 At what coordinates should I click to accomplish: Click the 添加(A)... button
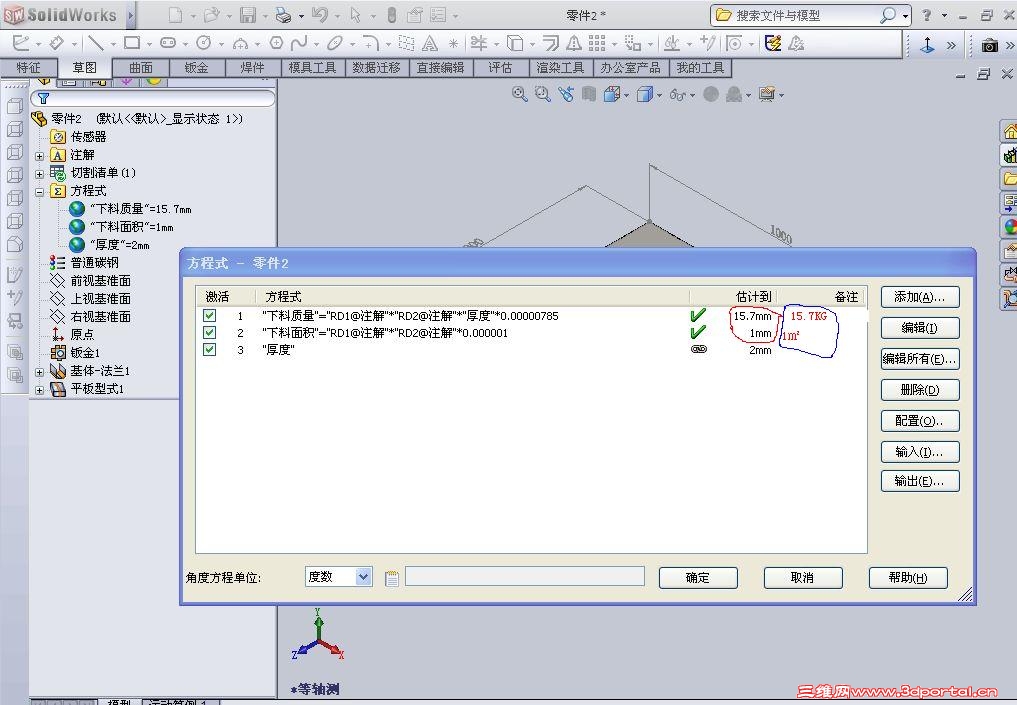tap(920, 297)
